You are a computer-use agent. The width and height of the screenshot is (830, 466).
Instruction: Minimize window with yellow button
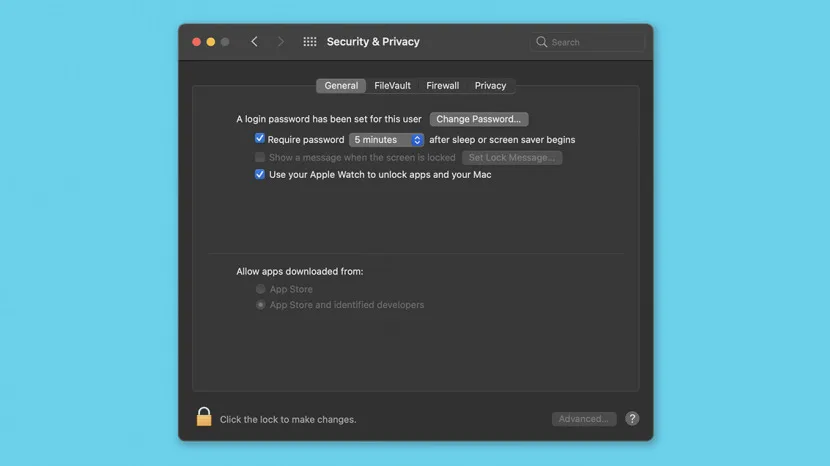coord(211,42)
